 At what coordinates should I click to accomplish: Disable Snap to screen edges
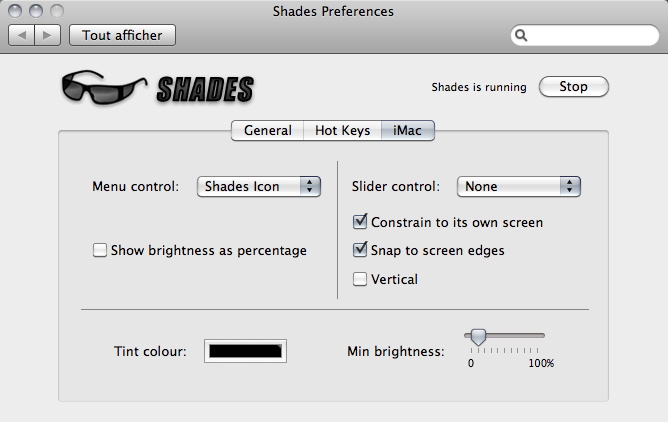360,250
